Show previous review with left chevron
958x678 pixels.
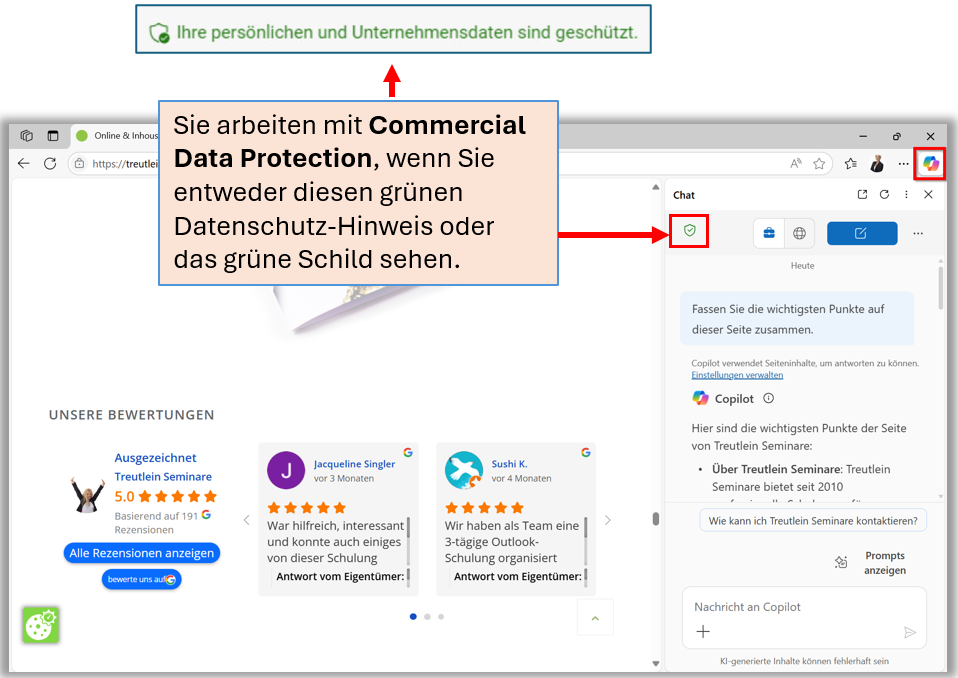click(246, 520)
